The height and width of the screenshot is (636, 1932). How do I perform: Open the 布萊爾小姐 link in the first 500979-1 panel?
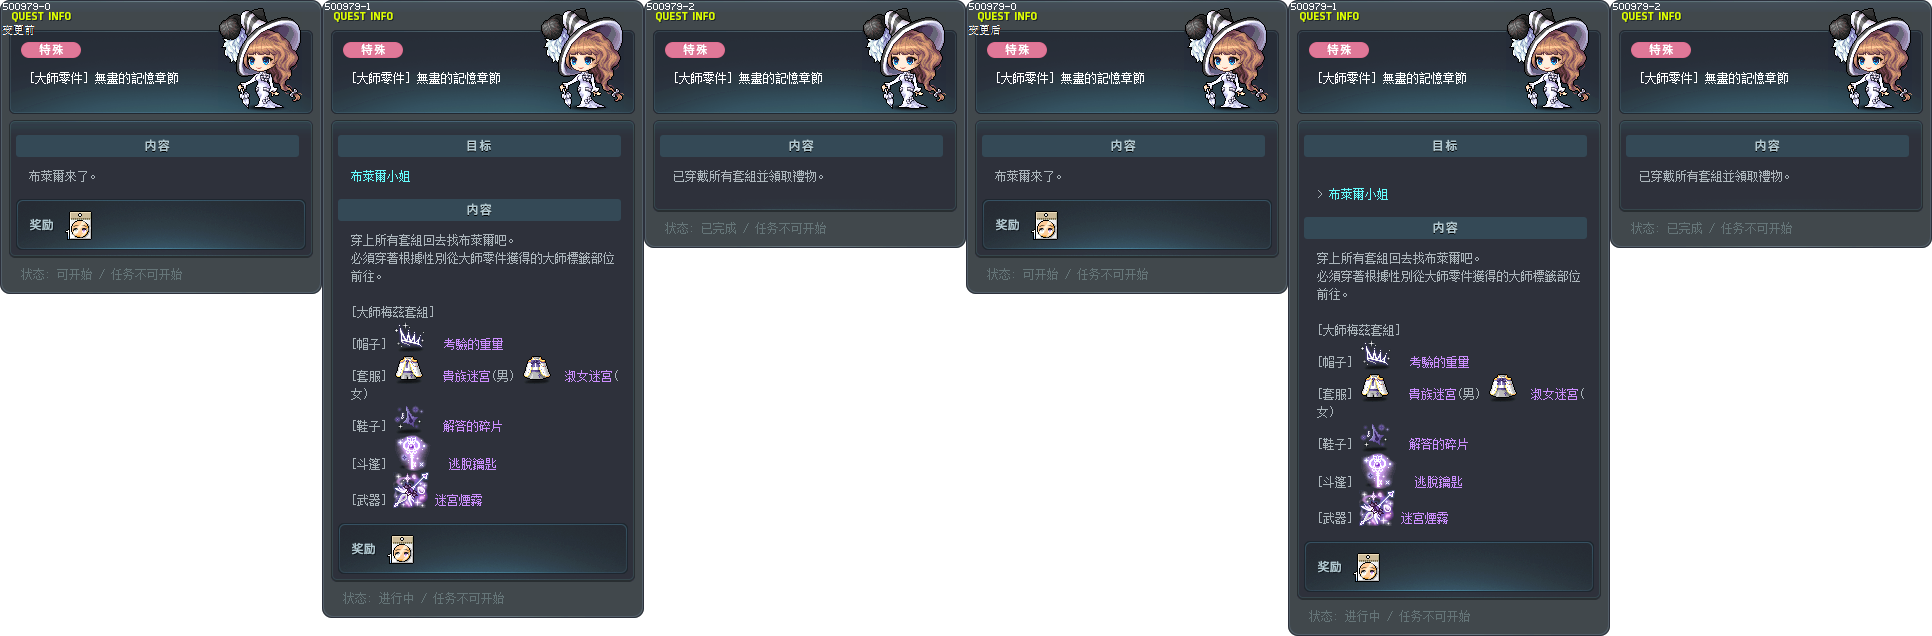pos(380,176)
